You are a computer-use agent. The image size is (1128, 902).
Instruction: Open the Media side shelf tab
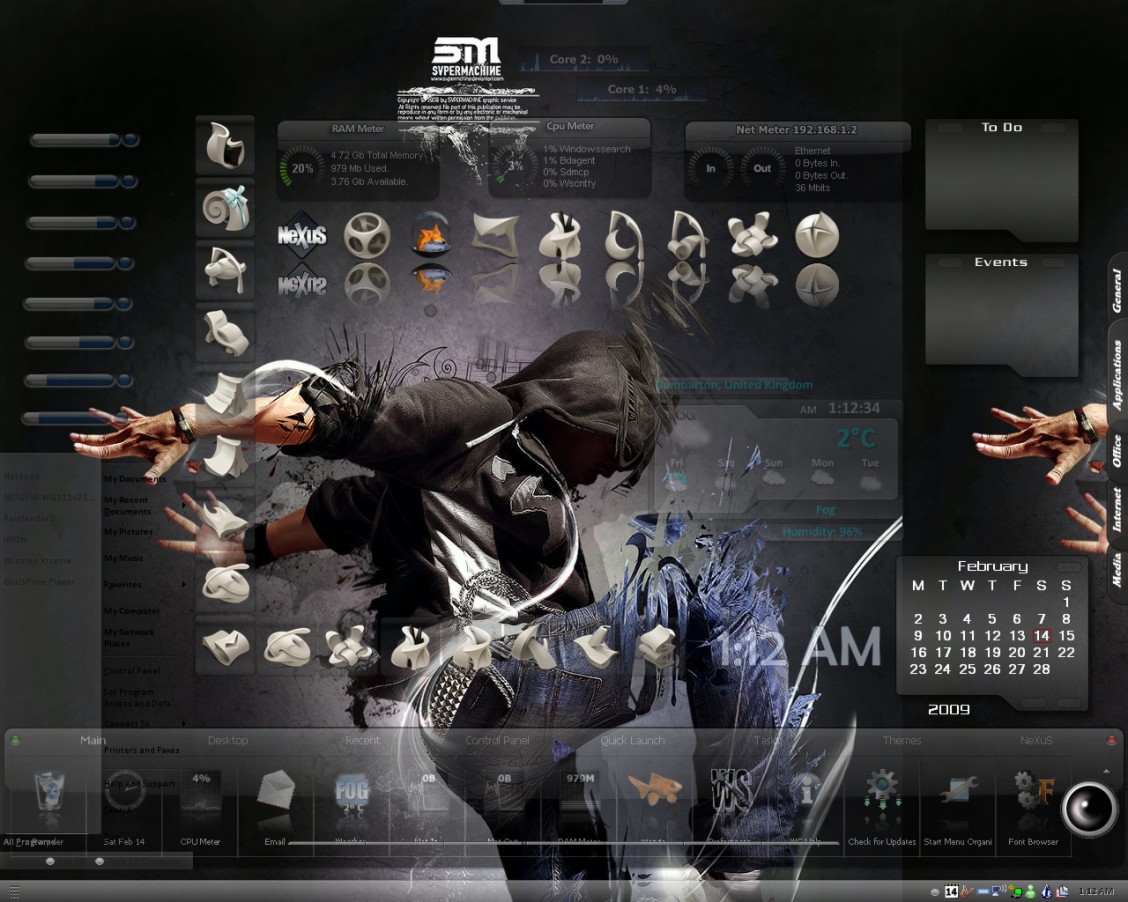pyautogui.click(x=1116, y=569)
